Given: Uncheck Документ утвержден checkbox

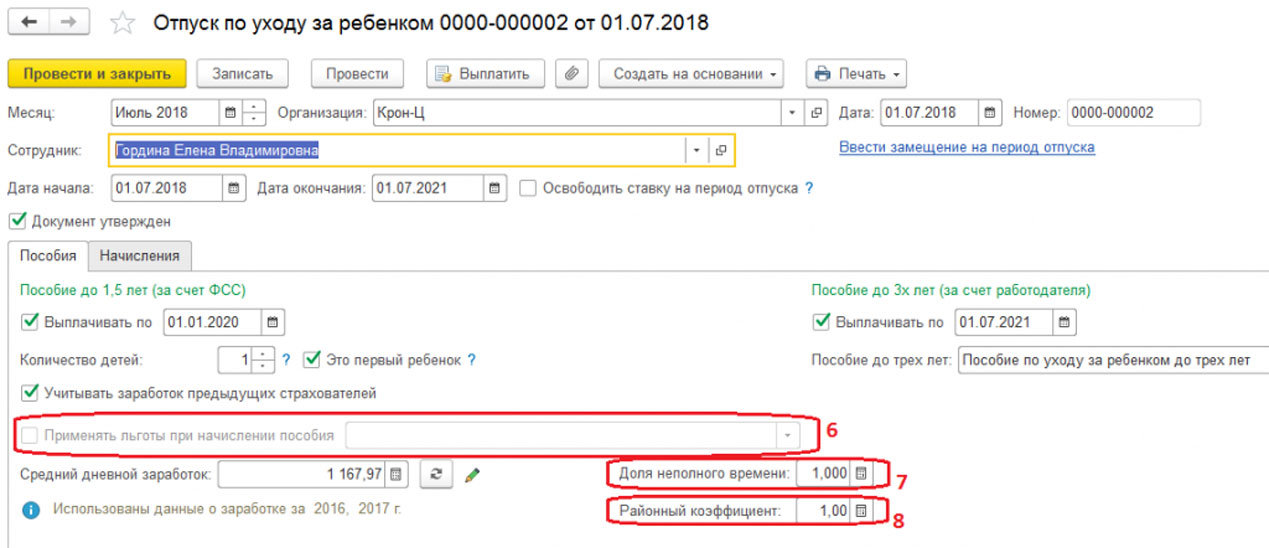Looking at the screenshot, I should click(16, 220).
